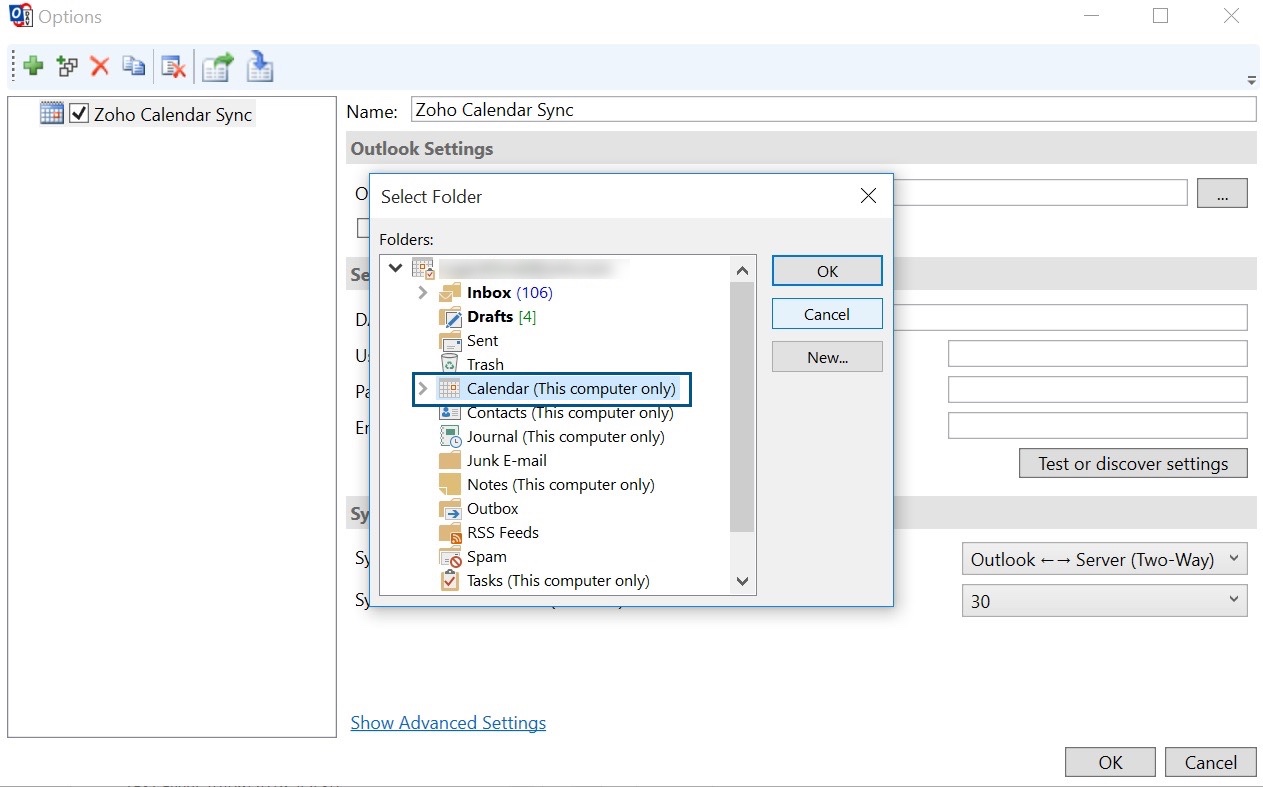Click the export profiles icon with green arrow
1263x787 pixels.
(217, 67)
